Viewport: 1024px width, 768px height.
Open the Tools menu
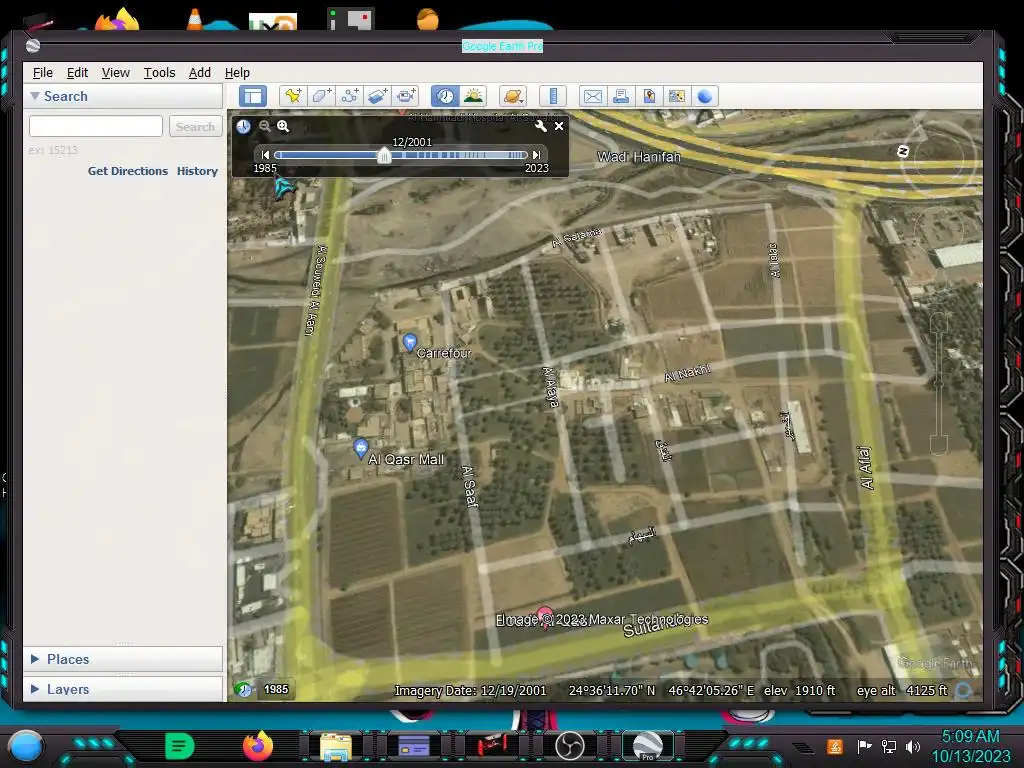(159, 72)
